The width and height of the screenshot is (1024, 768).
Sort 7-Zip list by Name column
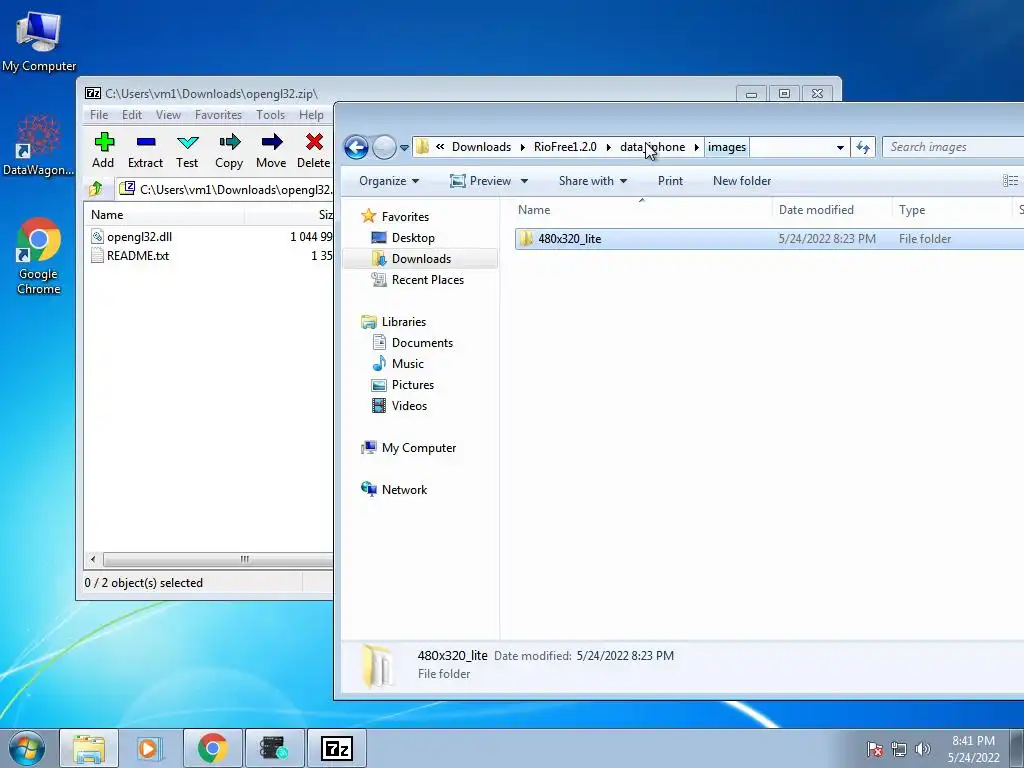click(163, 215)
